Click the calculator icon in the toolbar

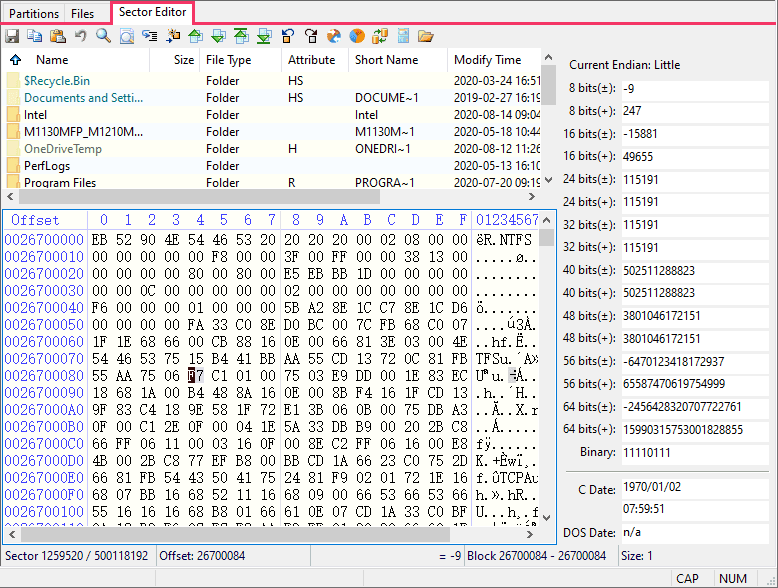click(x=402, y=36)
